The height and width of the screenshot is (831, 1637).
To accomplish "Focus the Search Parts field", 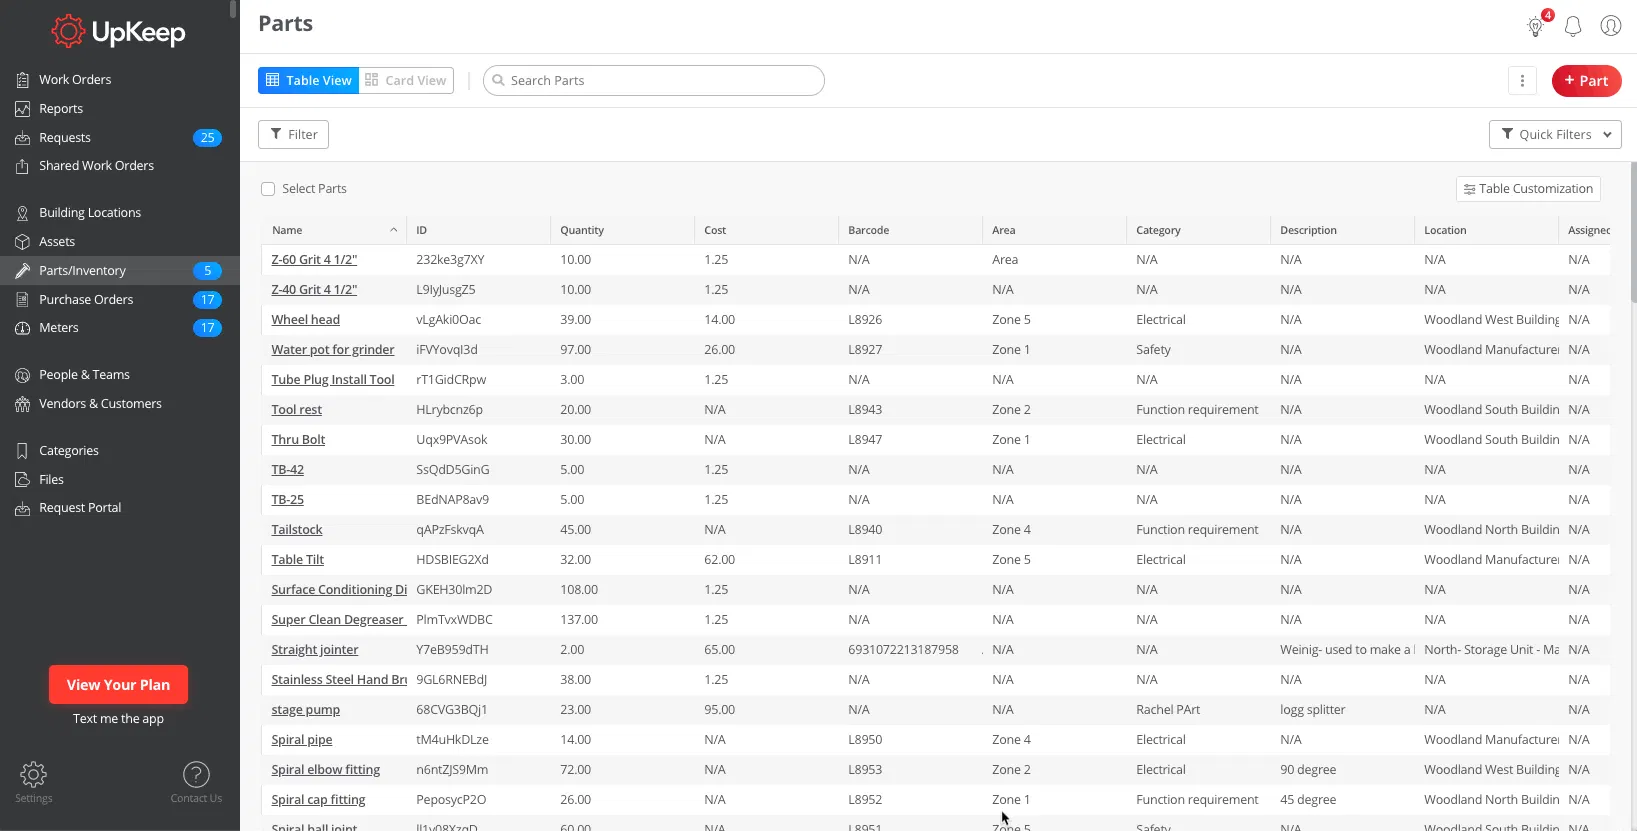I will pos(654,81).
